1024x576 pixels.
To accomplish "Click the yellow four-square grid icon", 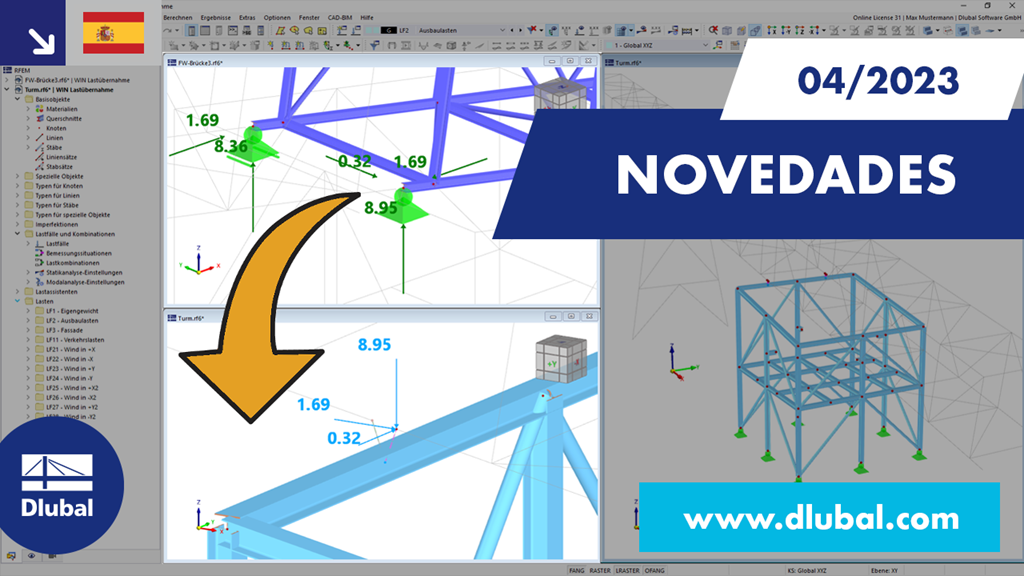I will tap(322, 31).
